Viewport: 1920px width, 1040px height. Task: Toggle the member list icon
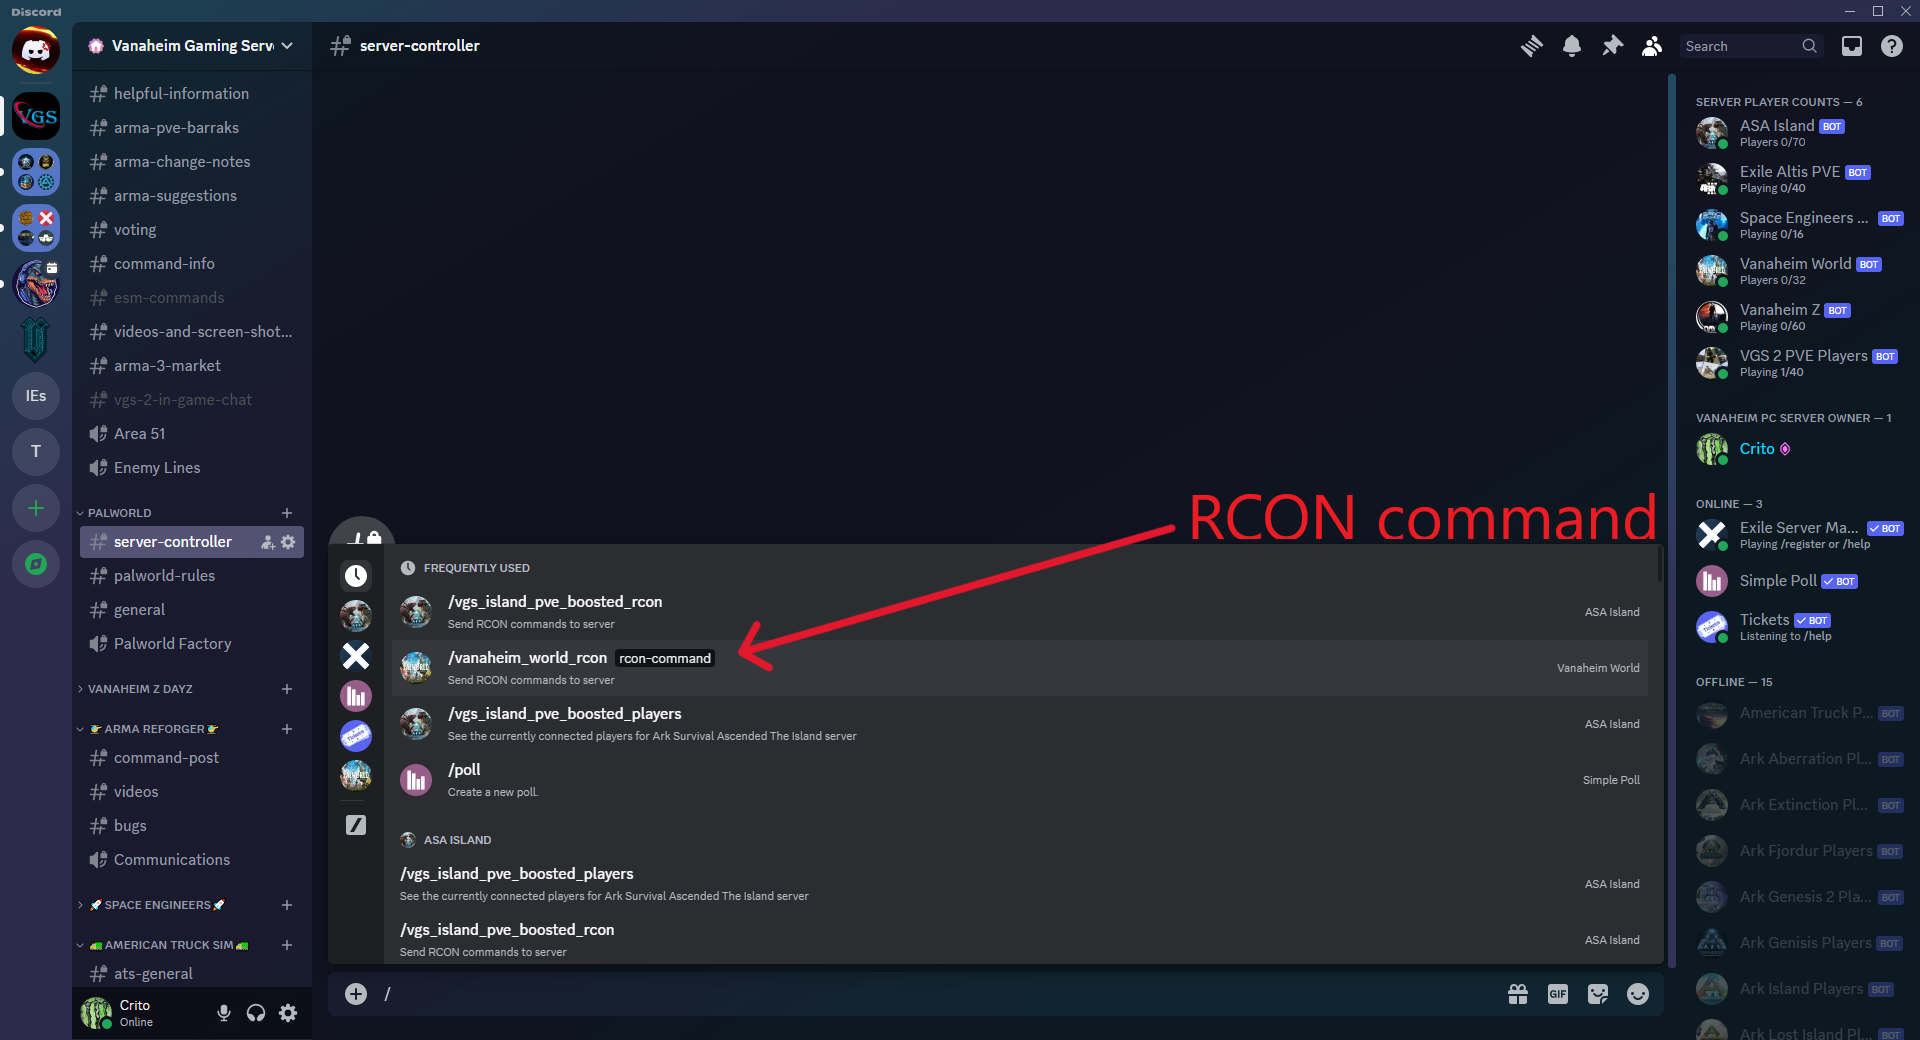click(x=1652, y=46)
